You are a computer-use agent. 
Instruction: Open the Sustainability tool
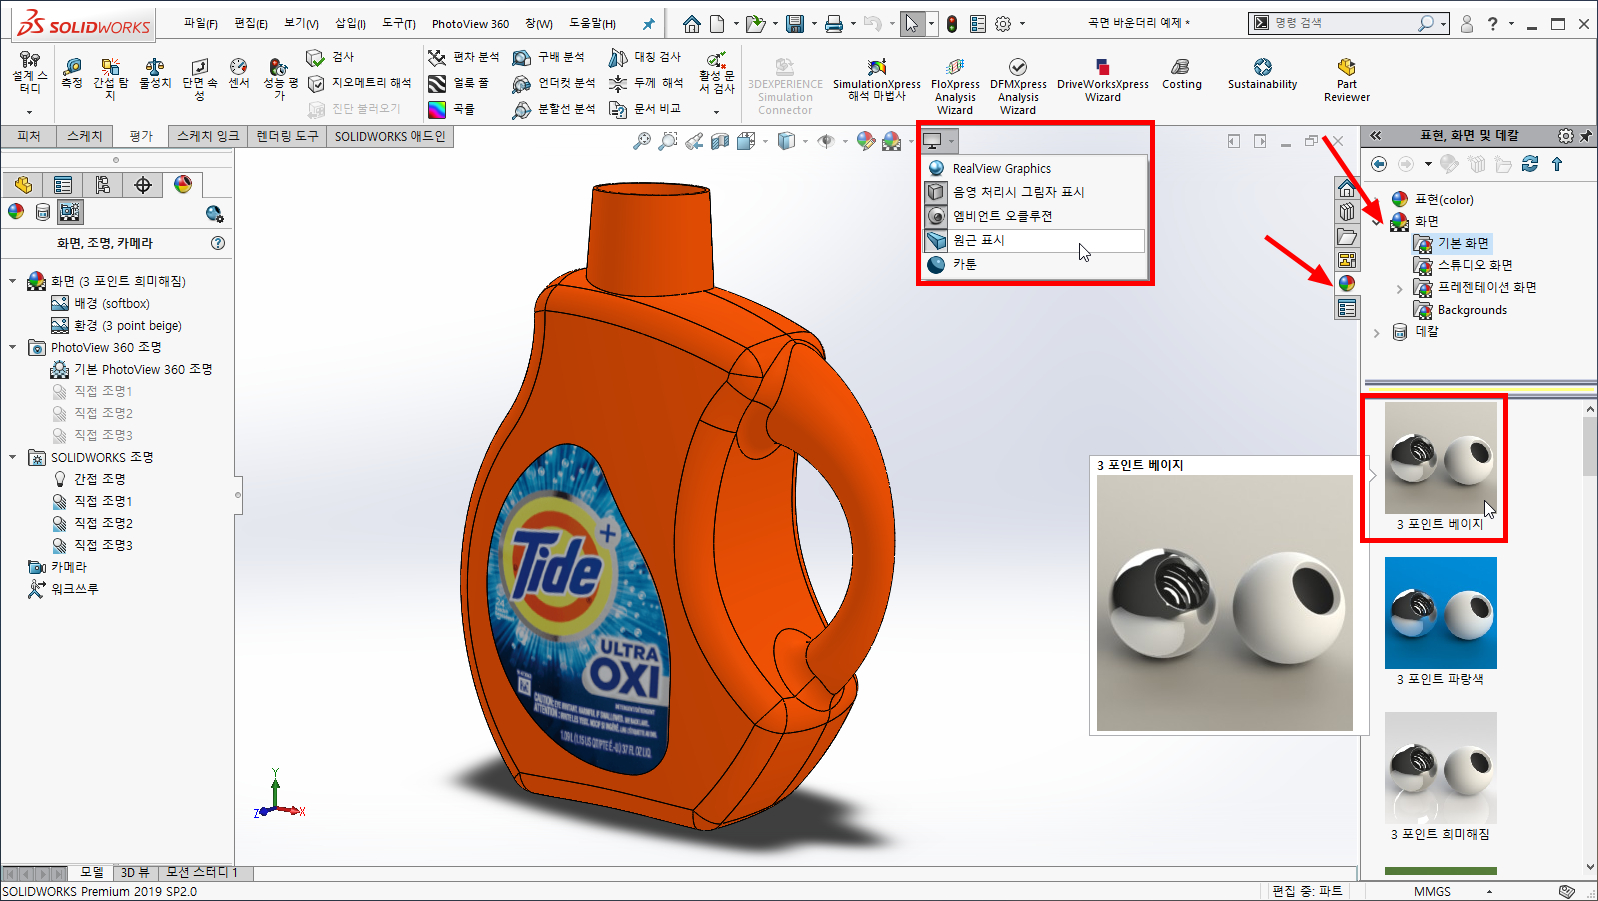(x=1262, y=73)
